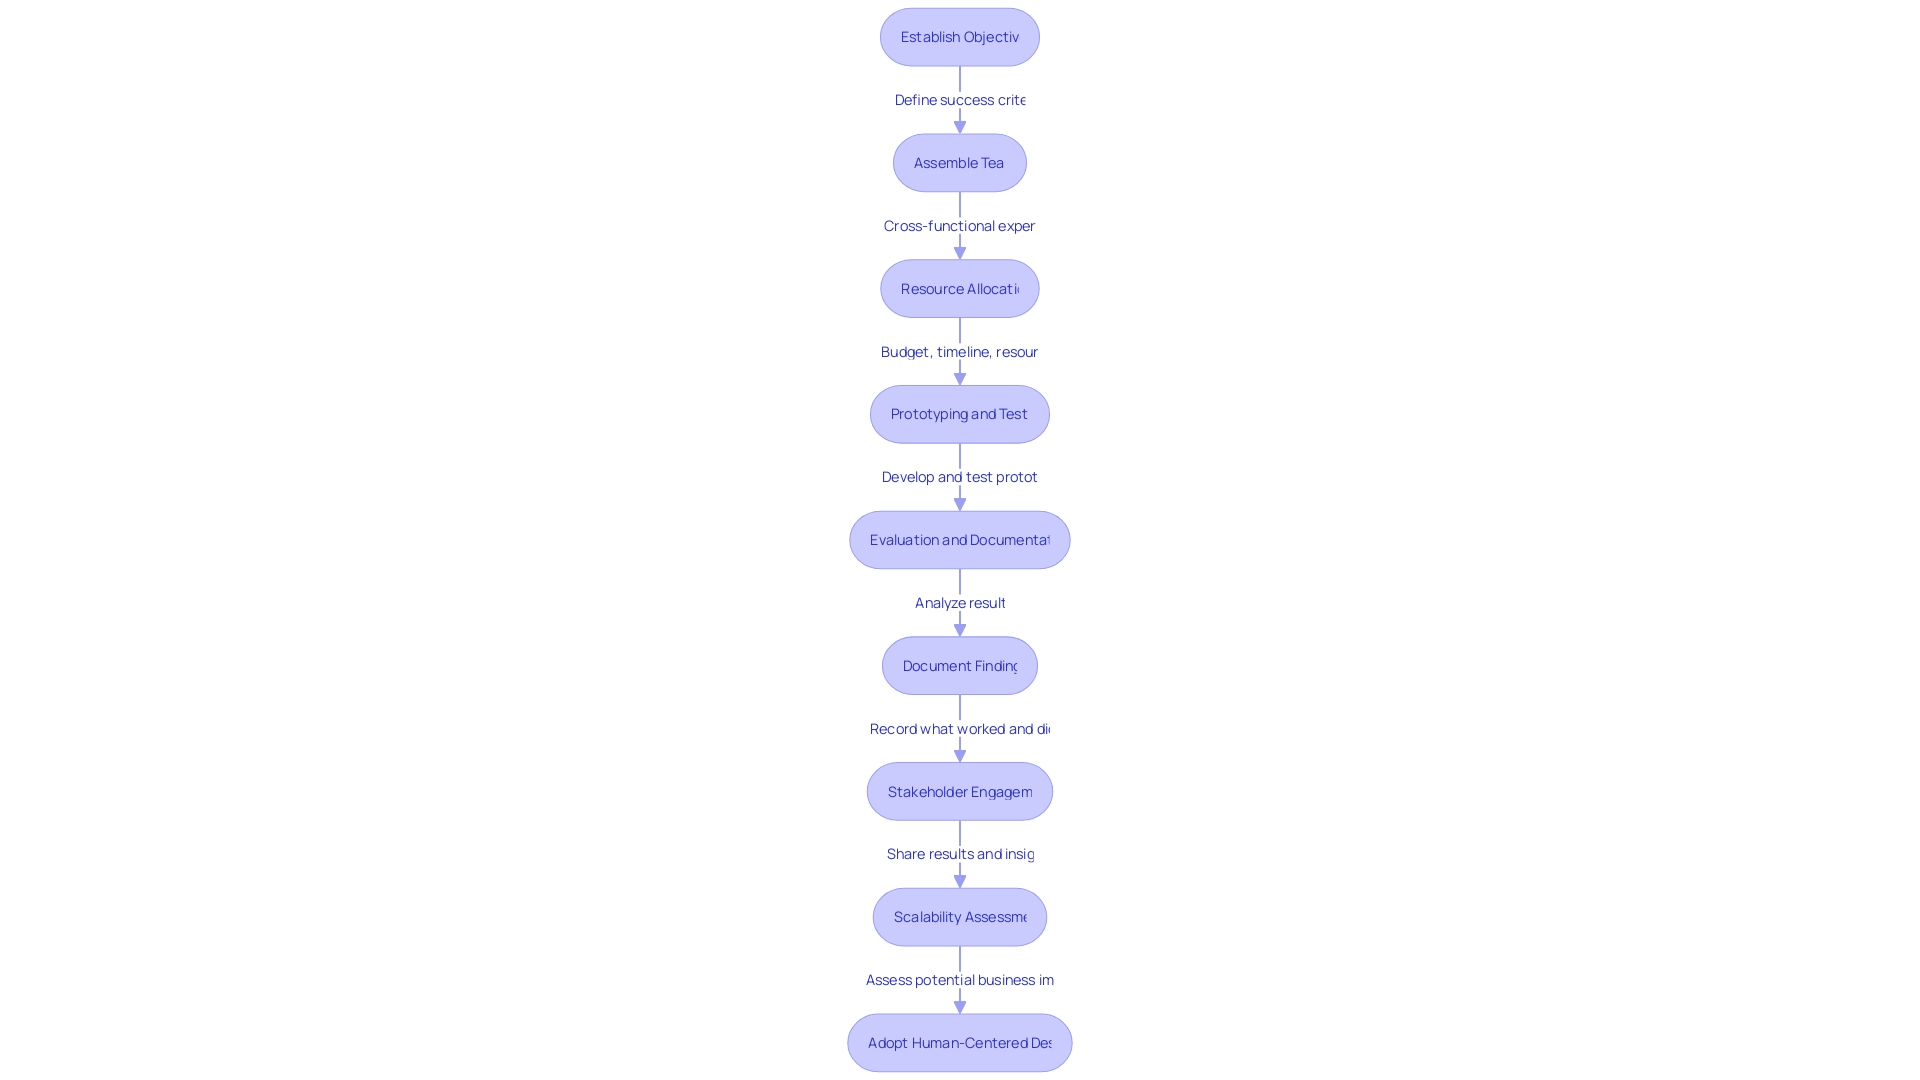
Task: Toggle Share results and insights label
Action: tap(960, 853)
